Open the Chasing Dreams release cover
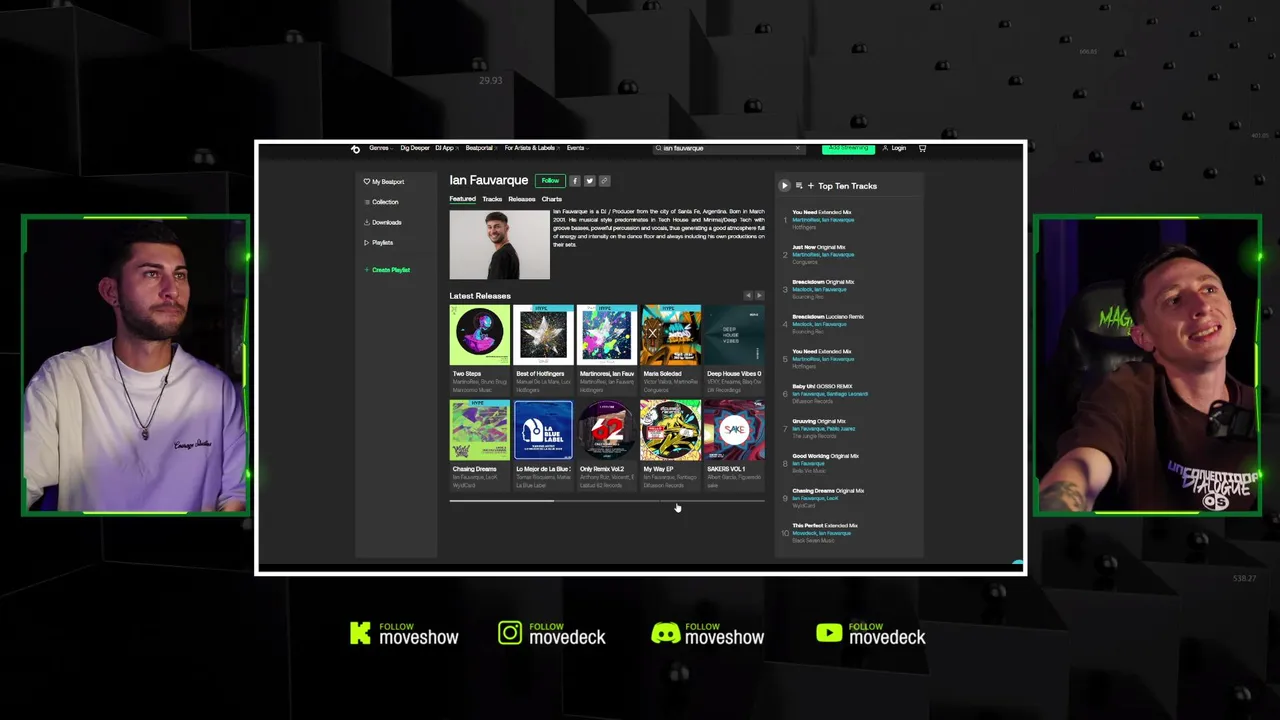This screenshot has width=1280, height=720. [480, 430]
